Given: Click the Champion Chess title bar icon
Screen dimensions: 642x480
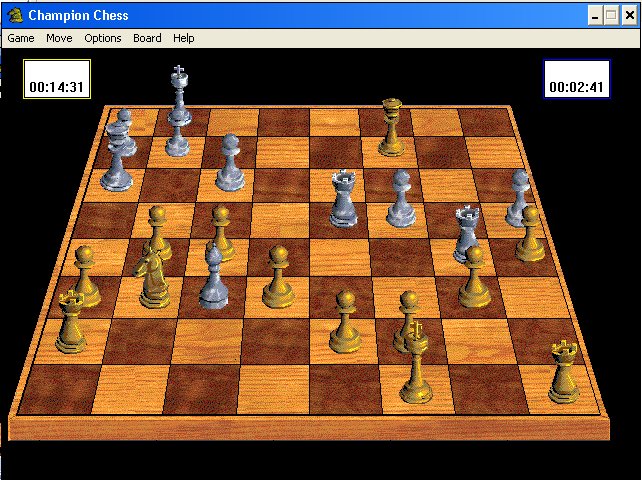Looking at the screenshot, I should click(x=16, y=16).
